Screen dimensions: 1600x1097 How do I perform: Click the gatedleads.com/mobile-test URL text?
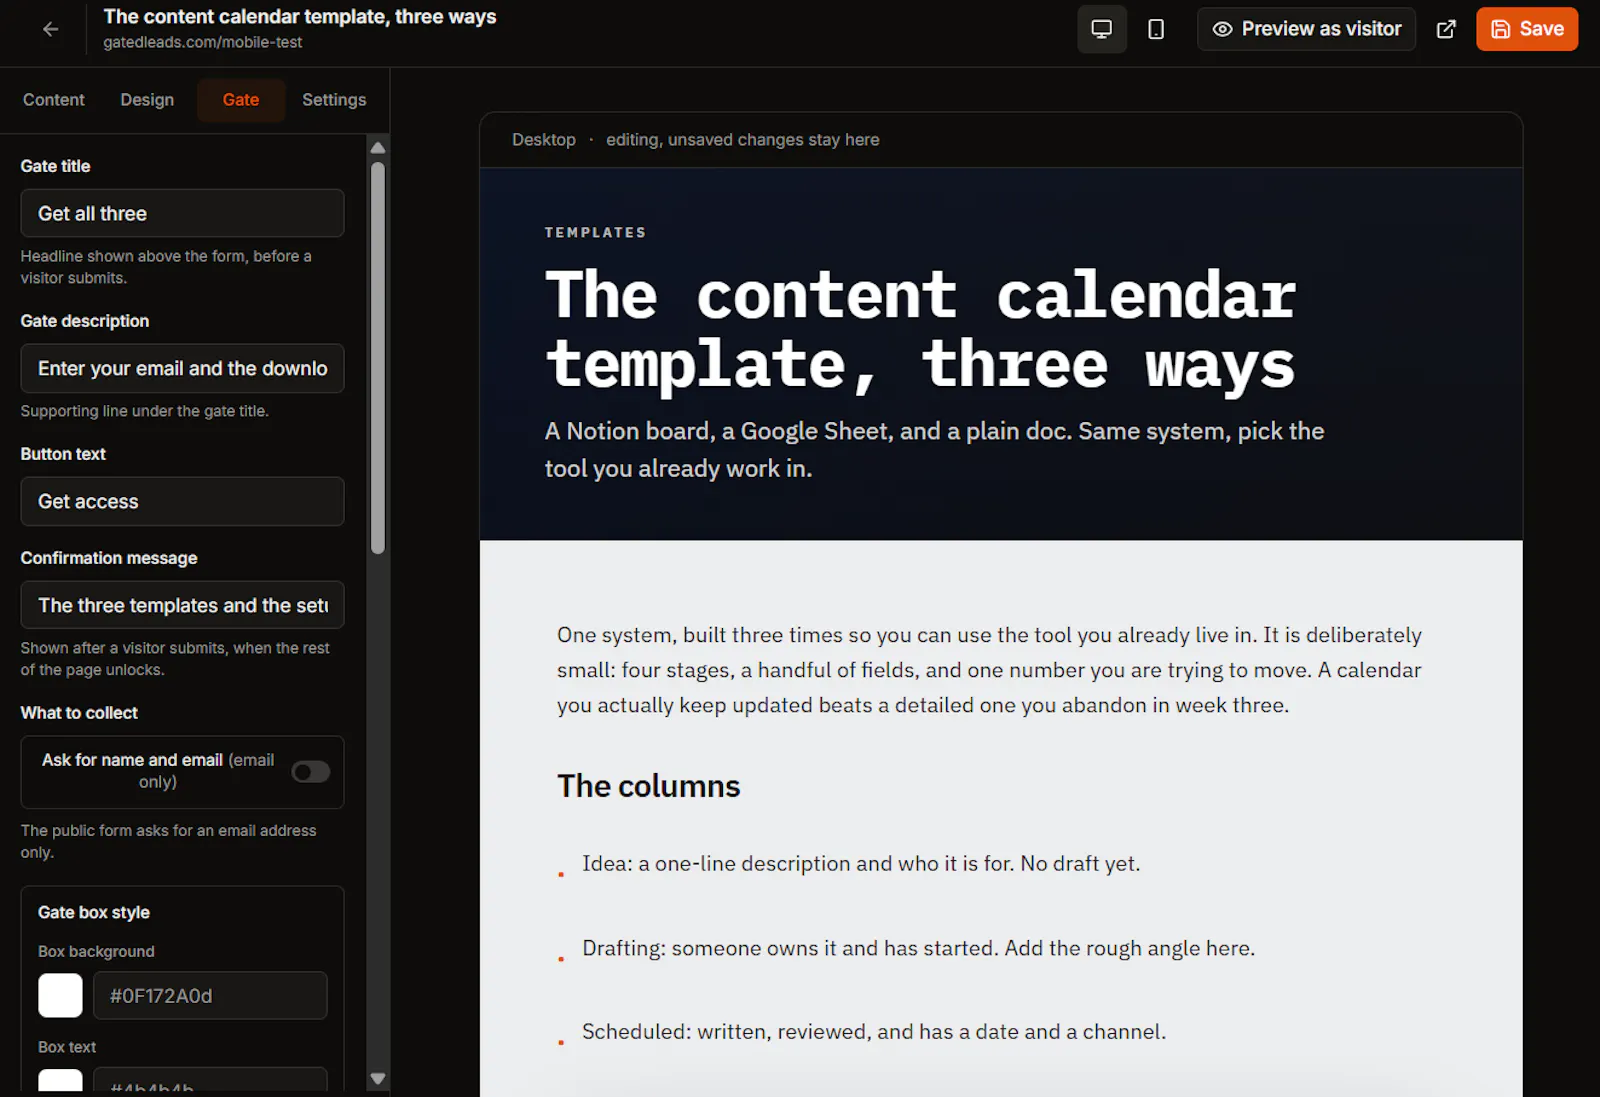click(x=203, y=43)
